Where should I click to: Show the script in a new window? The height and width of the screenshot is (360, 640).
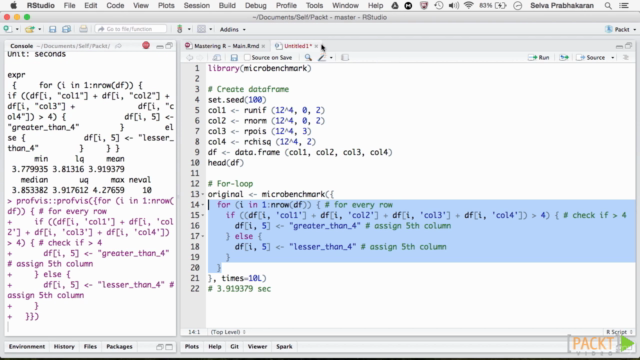217,58
